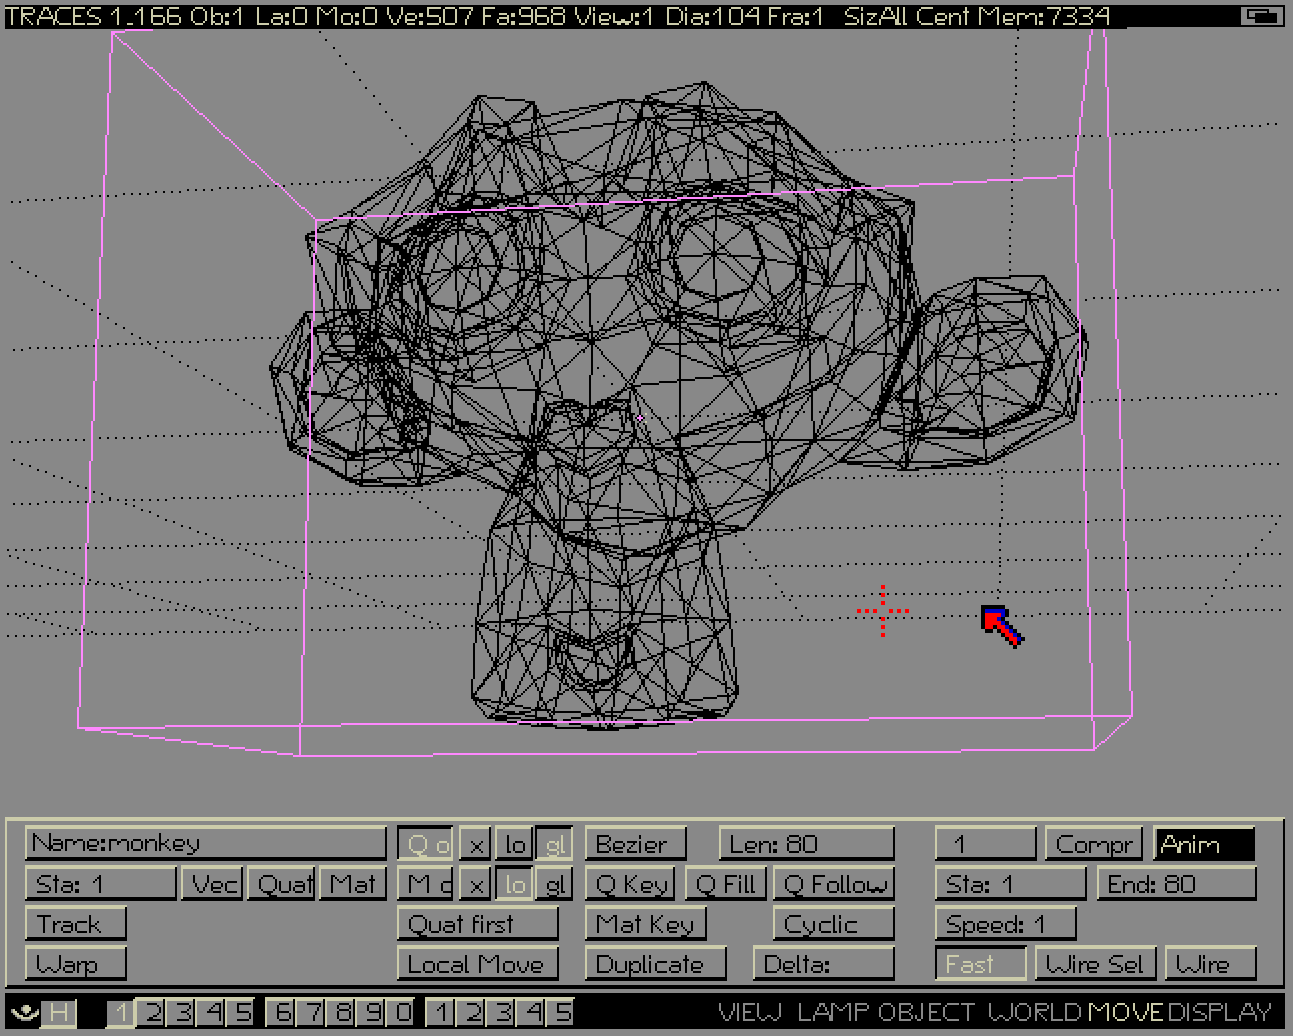Select layer 6 in the layer buttons

(x=282, y=1012)
